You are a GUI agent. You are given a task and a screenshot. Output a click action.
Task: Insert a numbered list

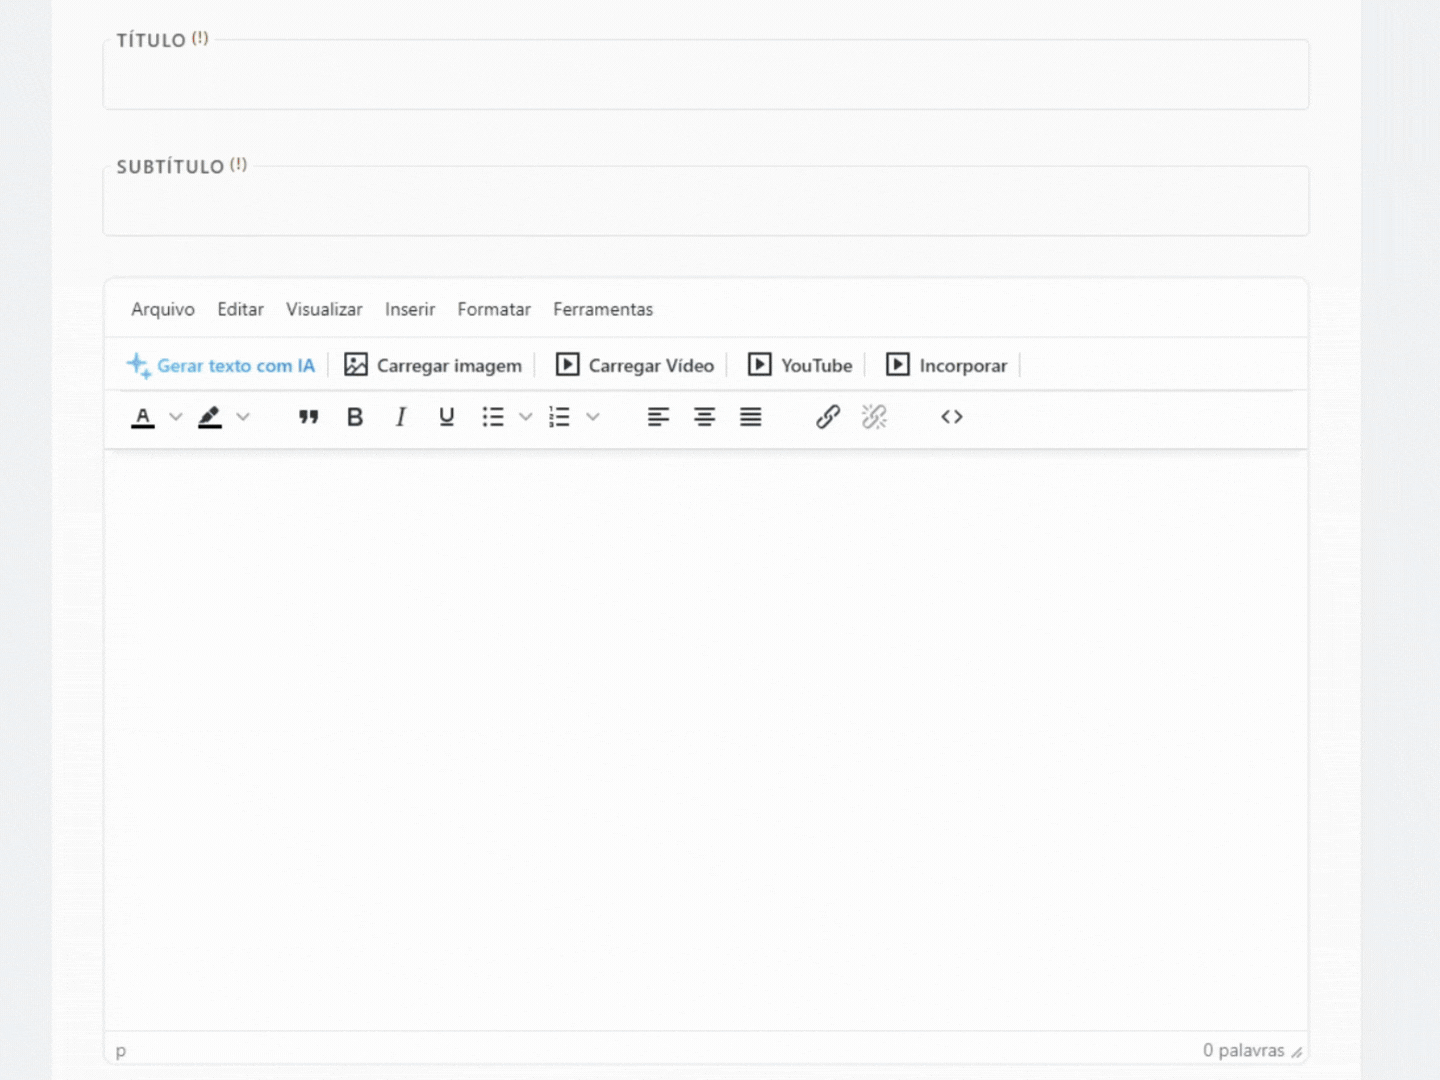tap(560, 417)
